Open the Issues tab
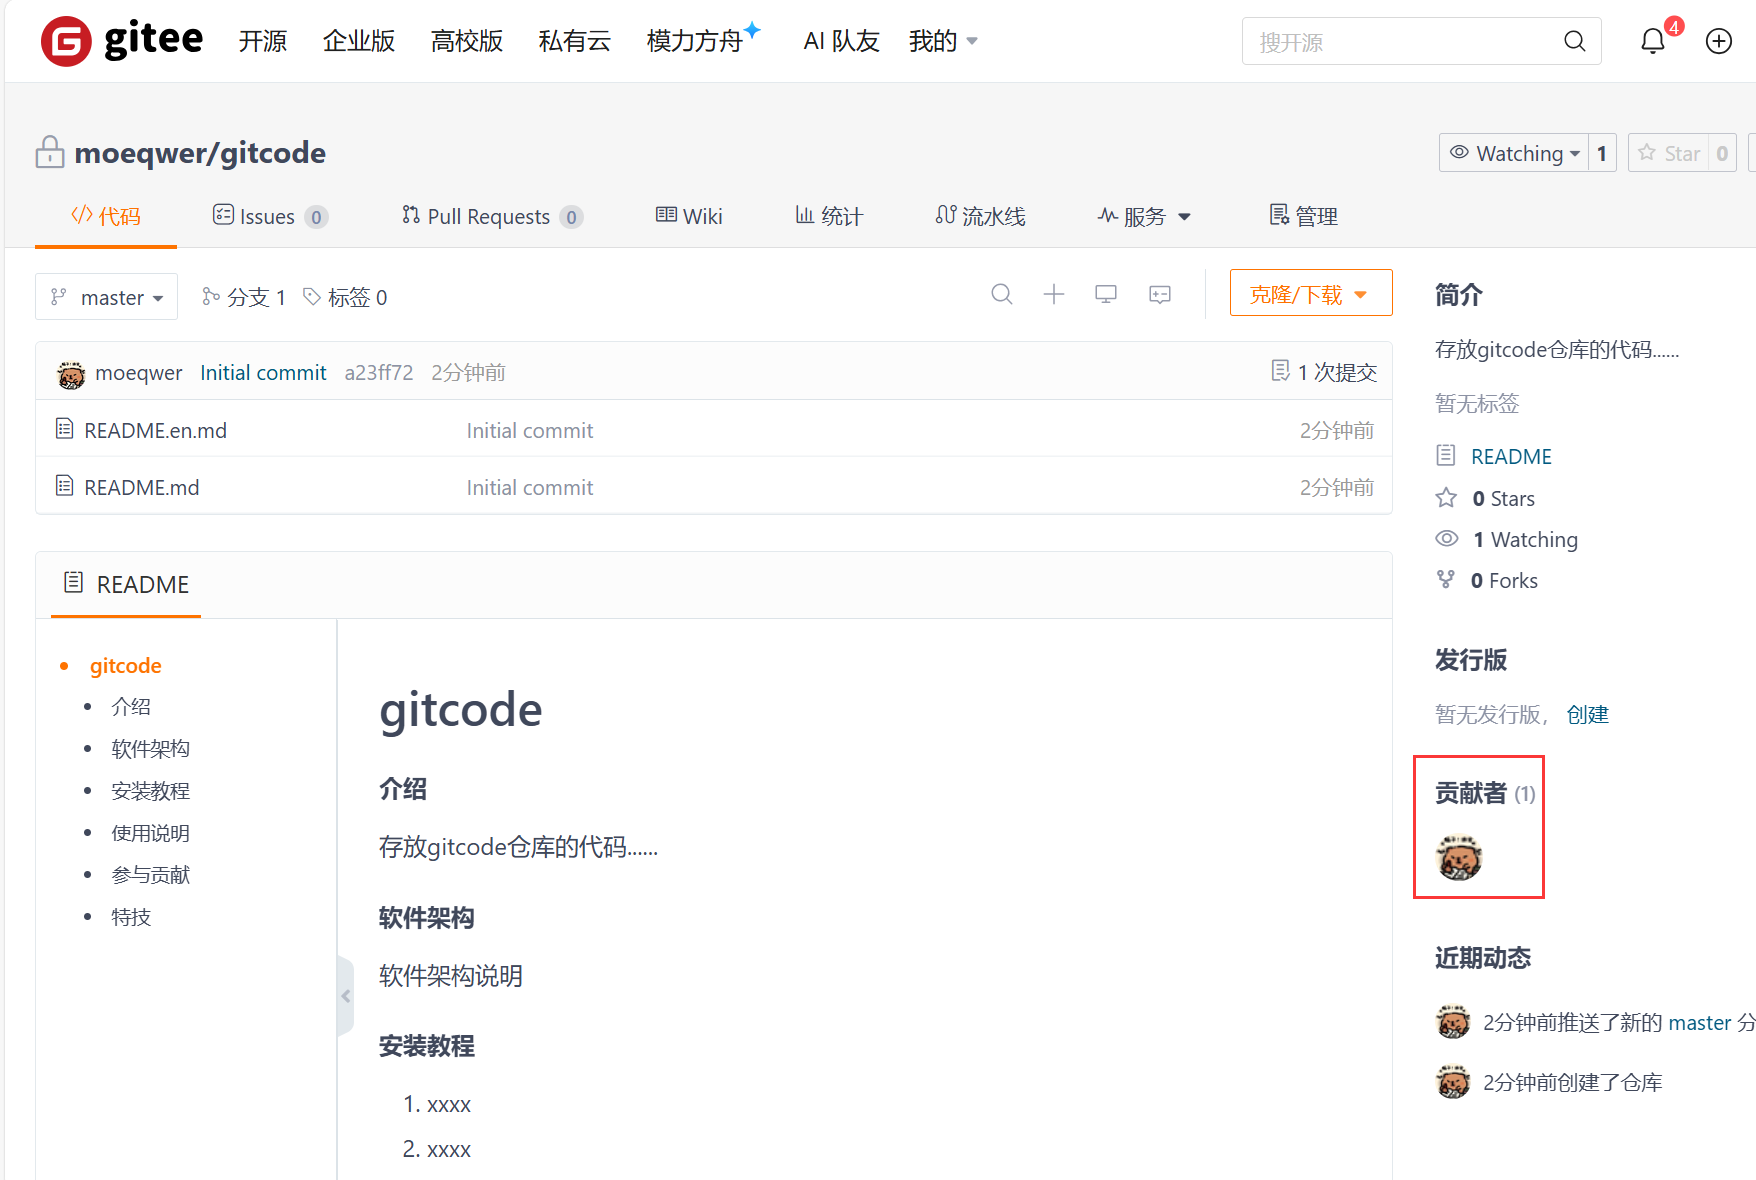 pos(270,216)
